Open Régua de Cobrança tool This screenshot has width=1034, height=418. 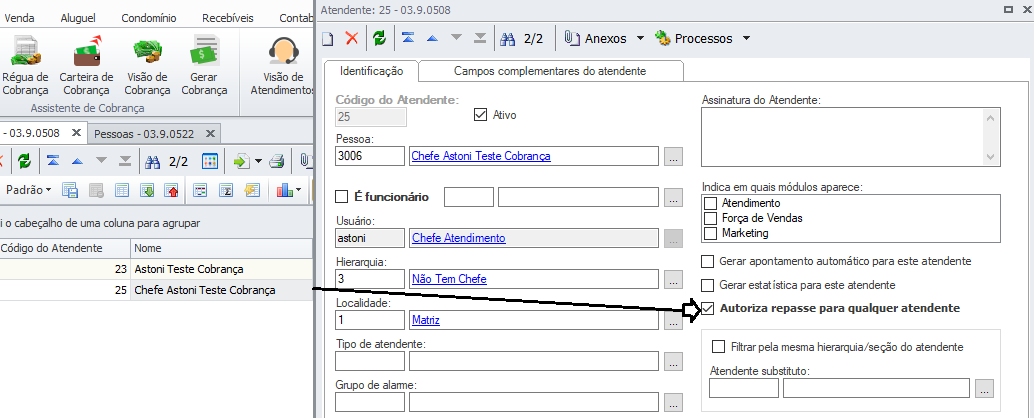point(25,66)
